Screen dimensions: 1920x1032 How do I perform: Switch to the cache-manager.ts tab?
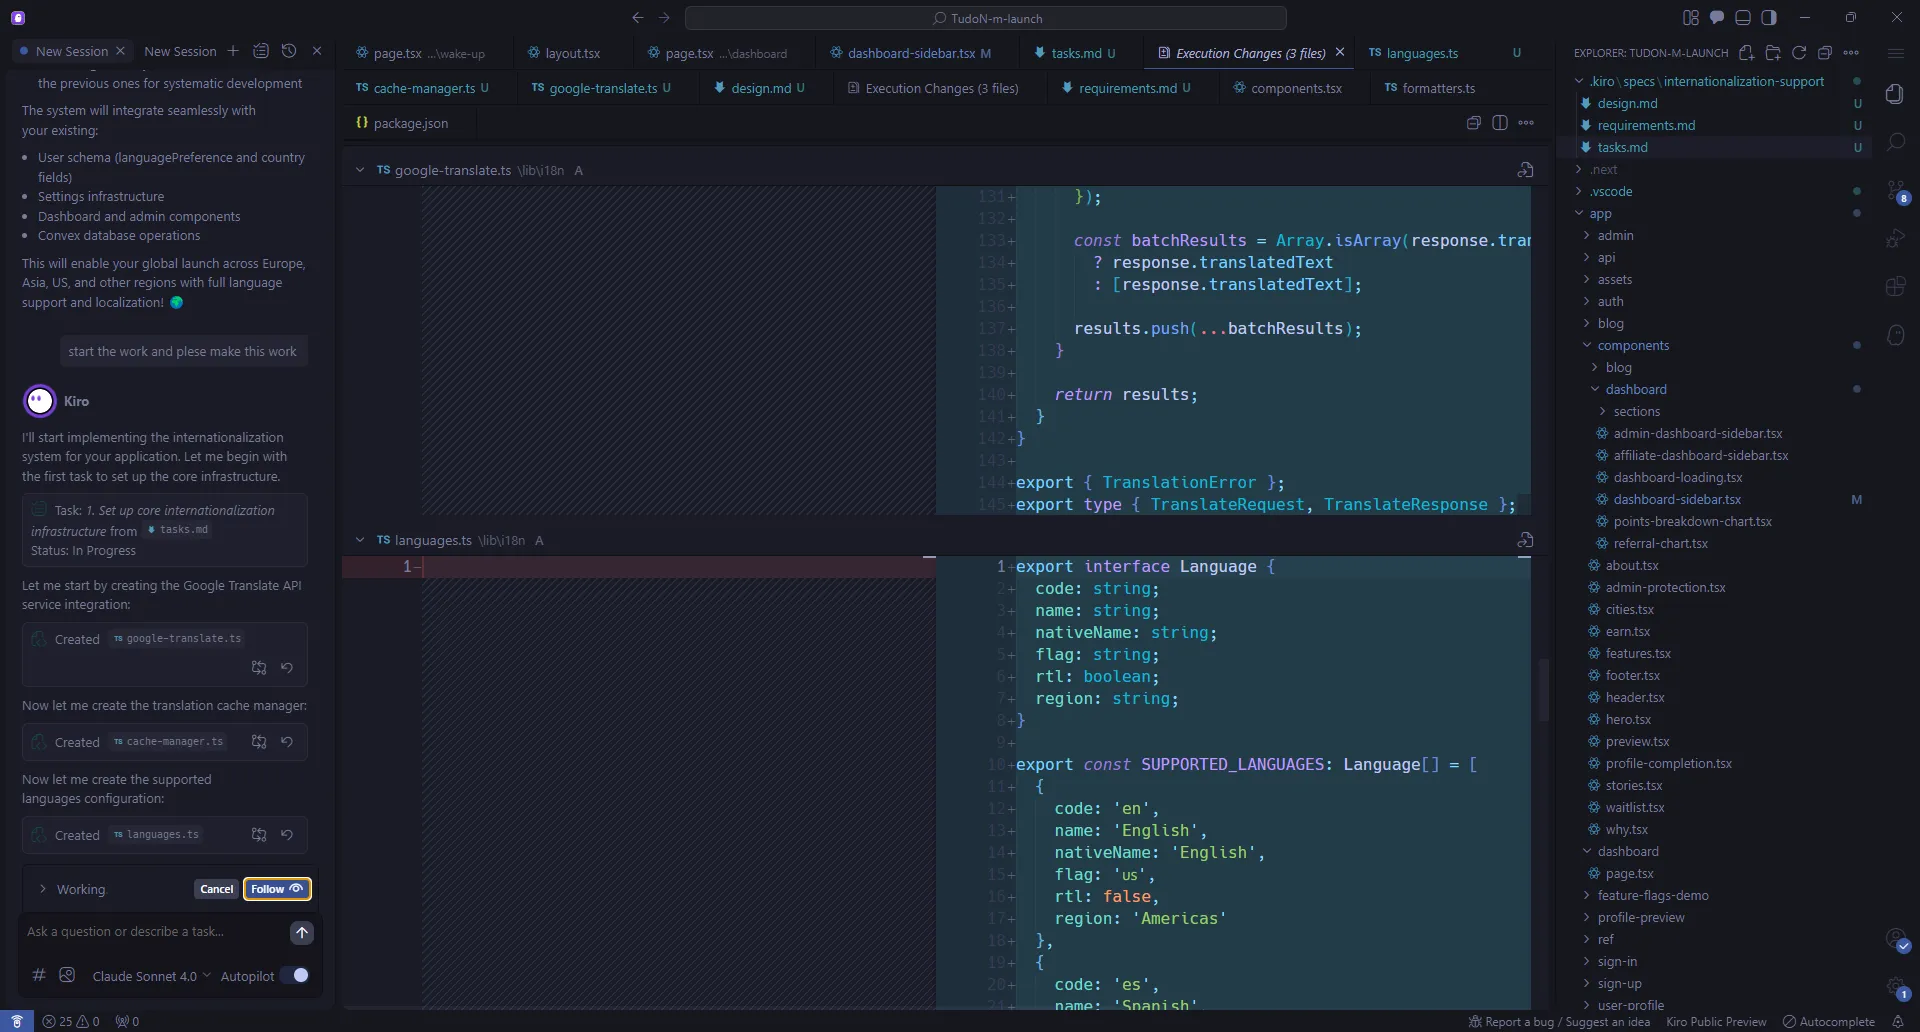pyautogui.click(x=423, y=88)
